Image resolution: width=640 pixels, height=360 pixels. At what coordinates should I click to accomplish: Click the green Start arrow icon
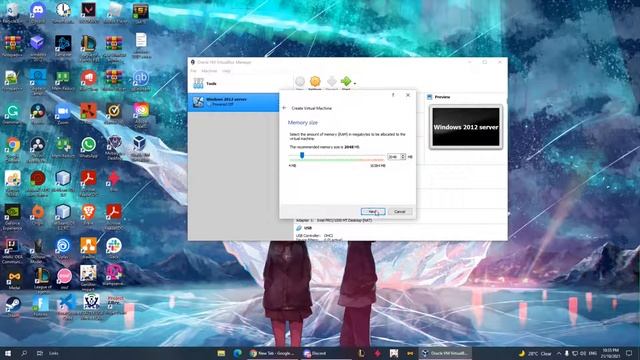pos(346,82)
